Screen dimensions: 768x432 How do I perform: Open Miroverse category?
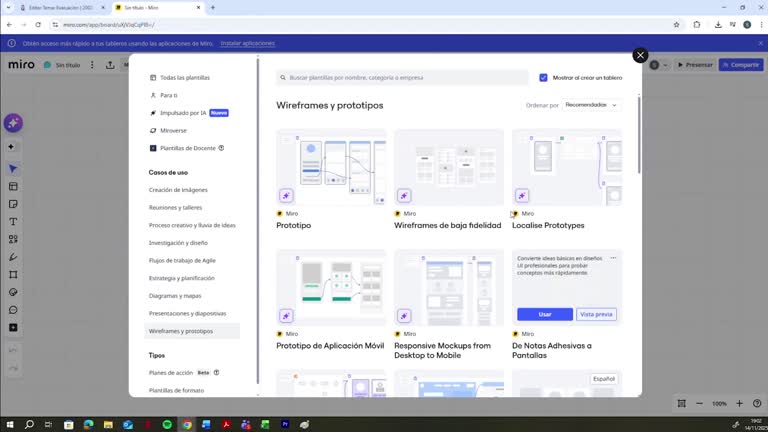tap(173, 130)
